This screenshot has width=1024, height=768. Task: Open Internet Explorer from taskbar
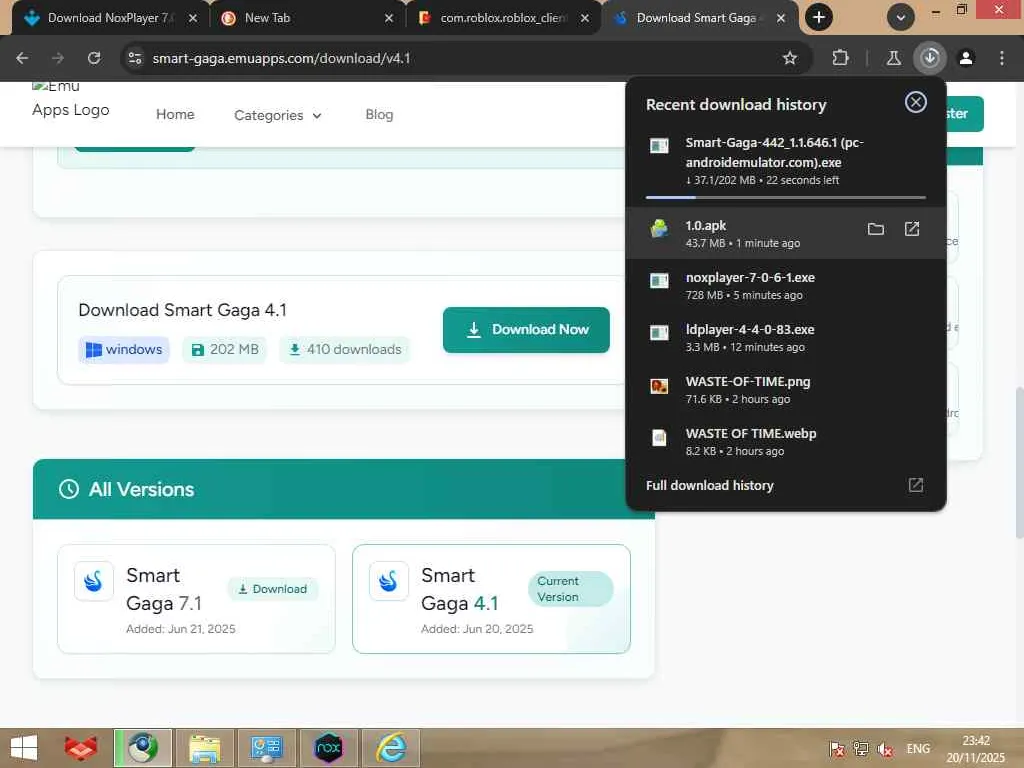[391, 748]
